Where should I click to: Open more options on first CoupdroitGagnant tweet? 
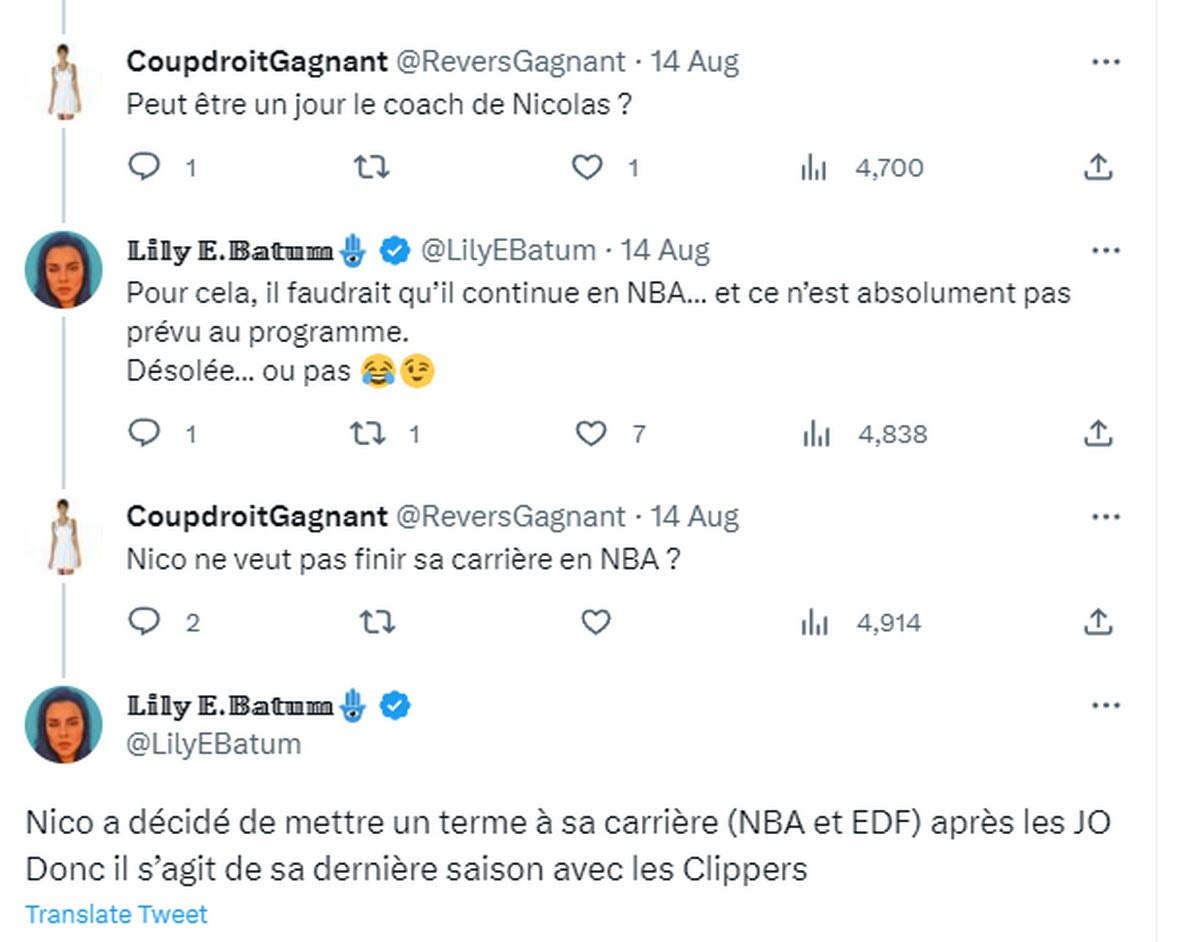pos(1105,62)
